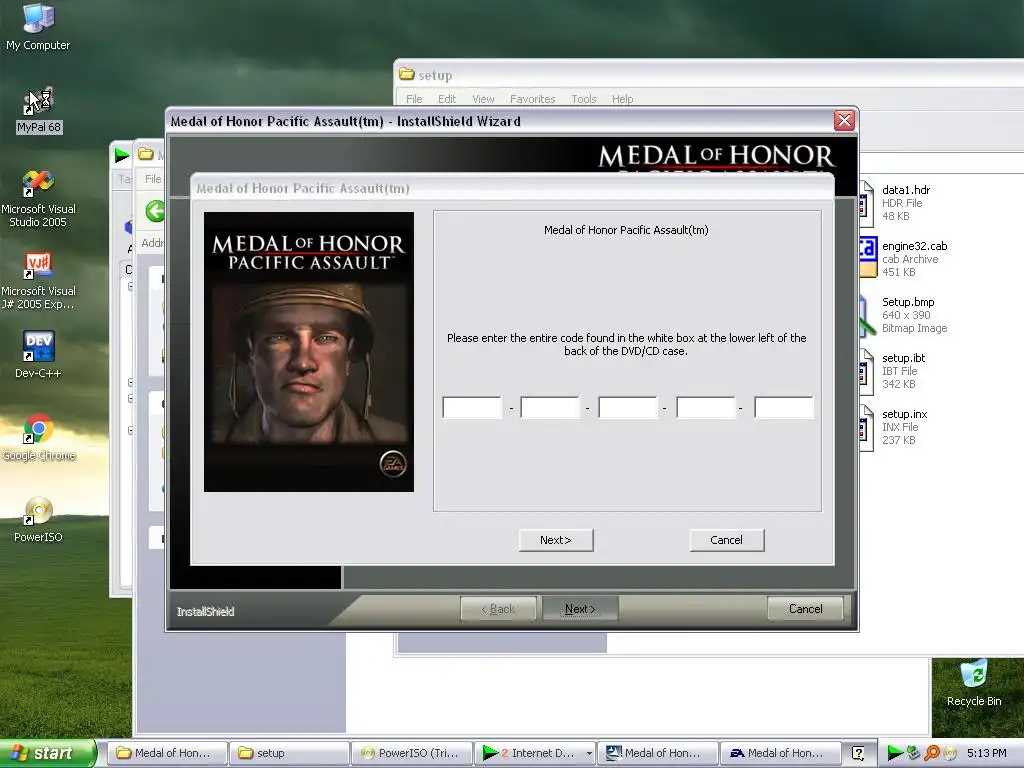
Task: Select engine32.cab archive in setup window
Action: coord(904,259)
